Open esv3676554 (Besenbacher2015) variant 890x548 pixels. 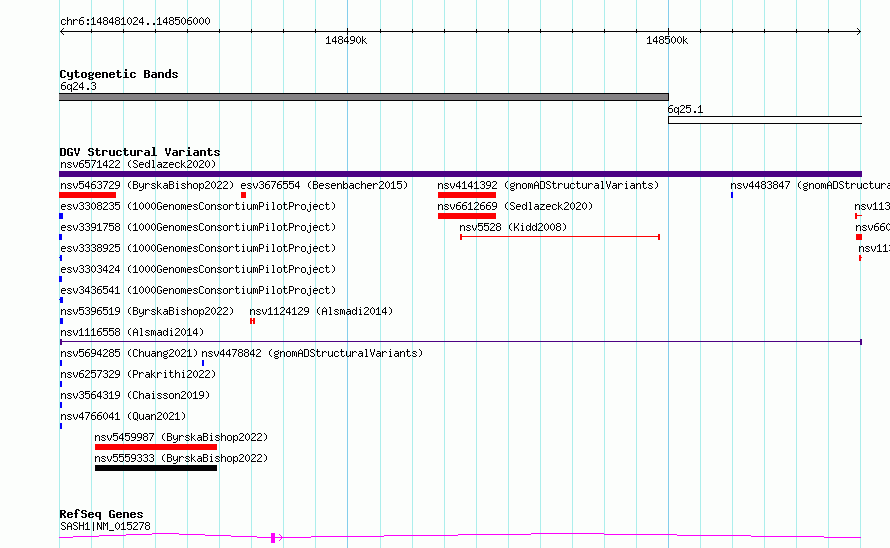[324, 185]
